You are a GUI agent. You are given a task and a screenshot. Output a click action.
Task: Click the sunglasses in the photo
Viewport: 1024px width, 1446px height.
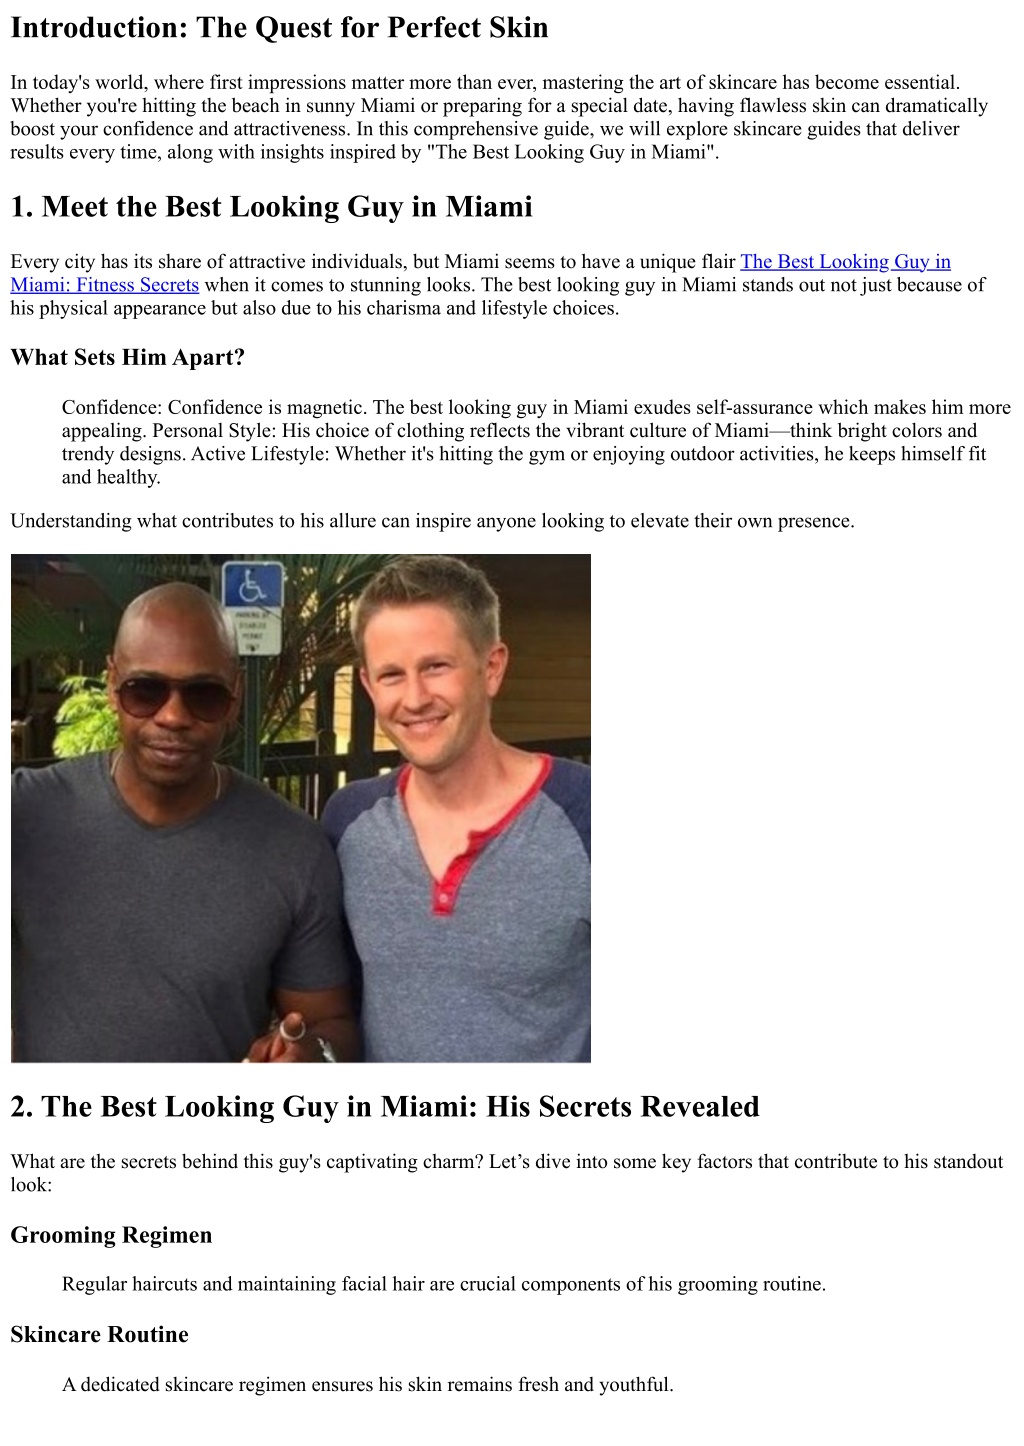pyautogui.click(x=177, y=694)
